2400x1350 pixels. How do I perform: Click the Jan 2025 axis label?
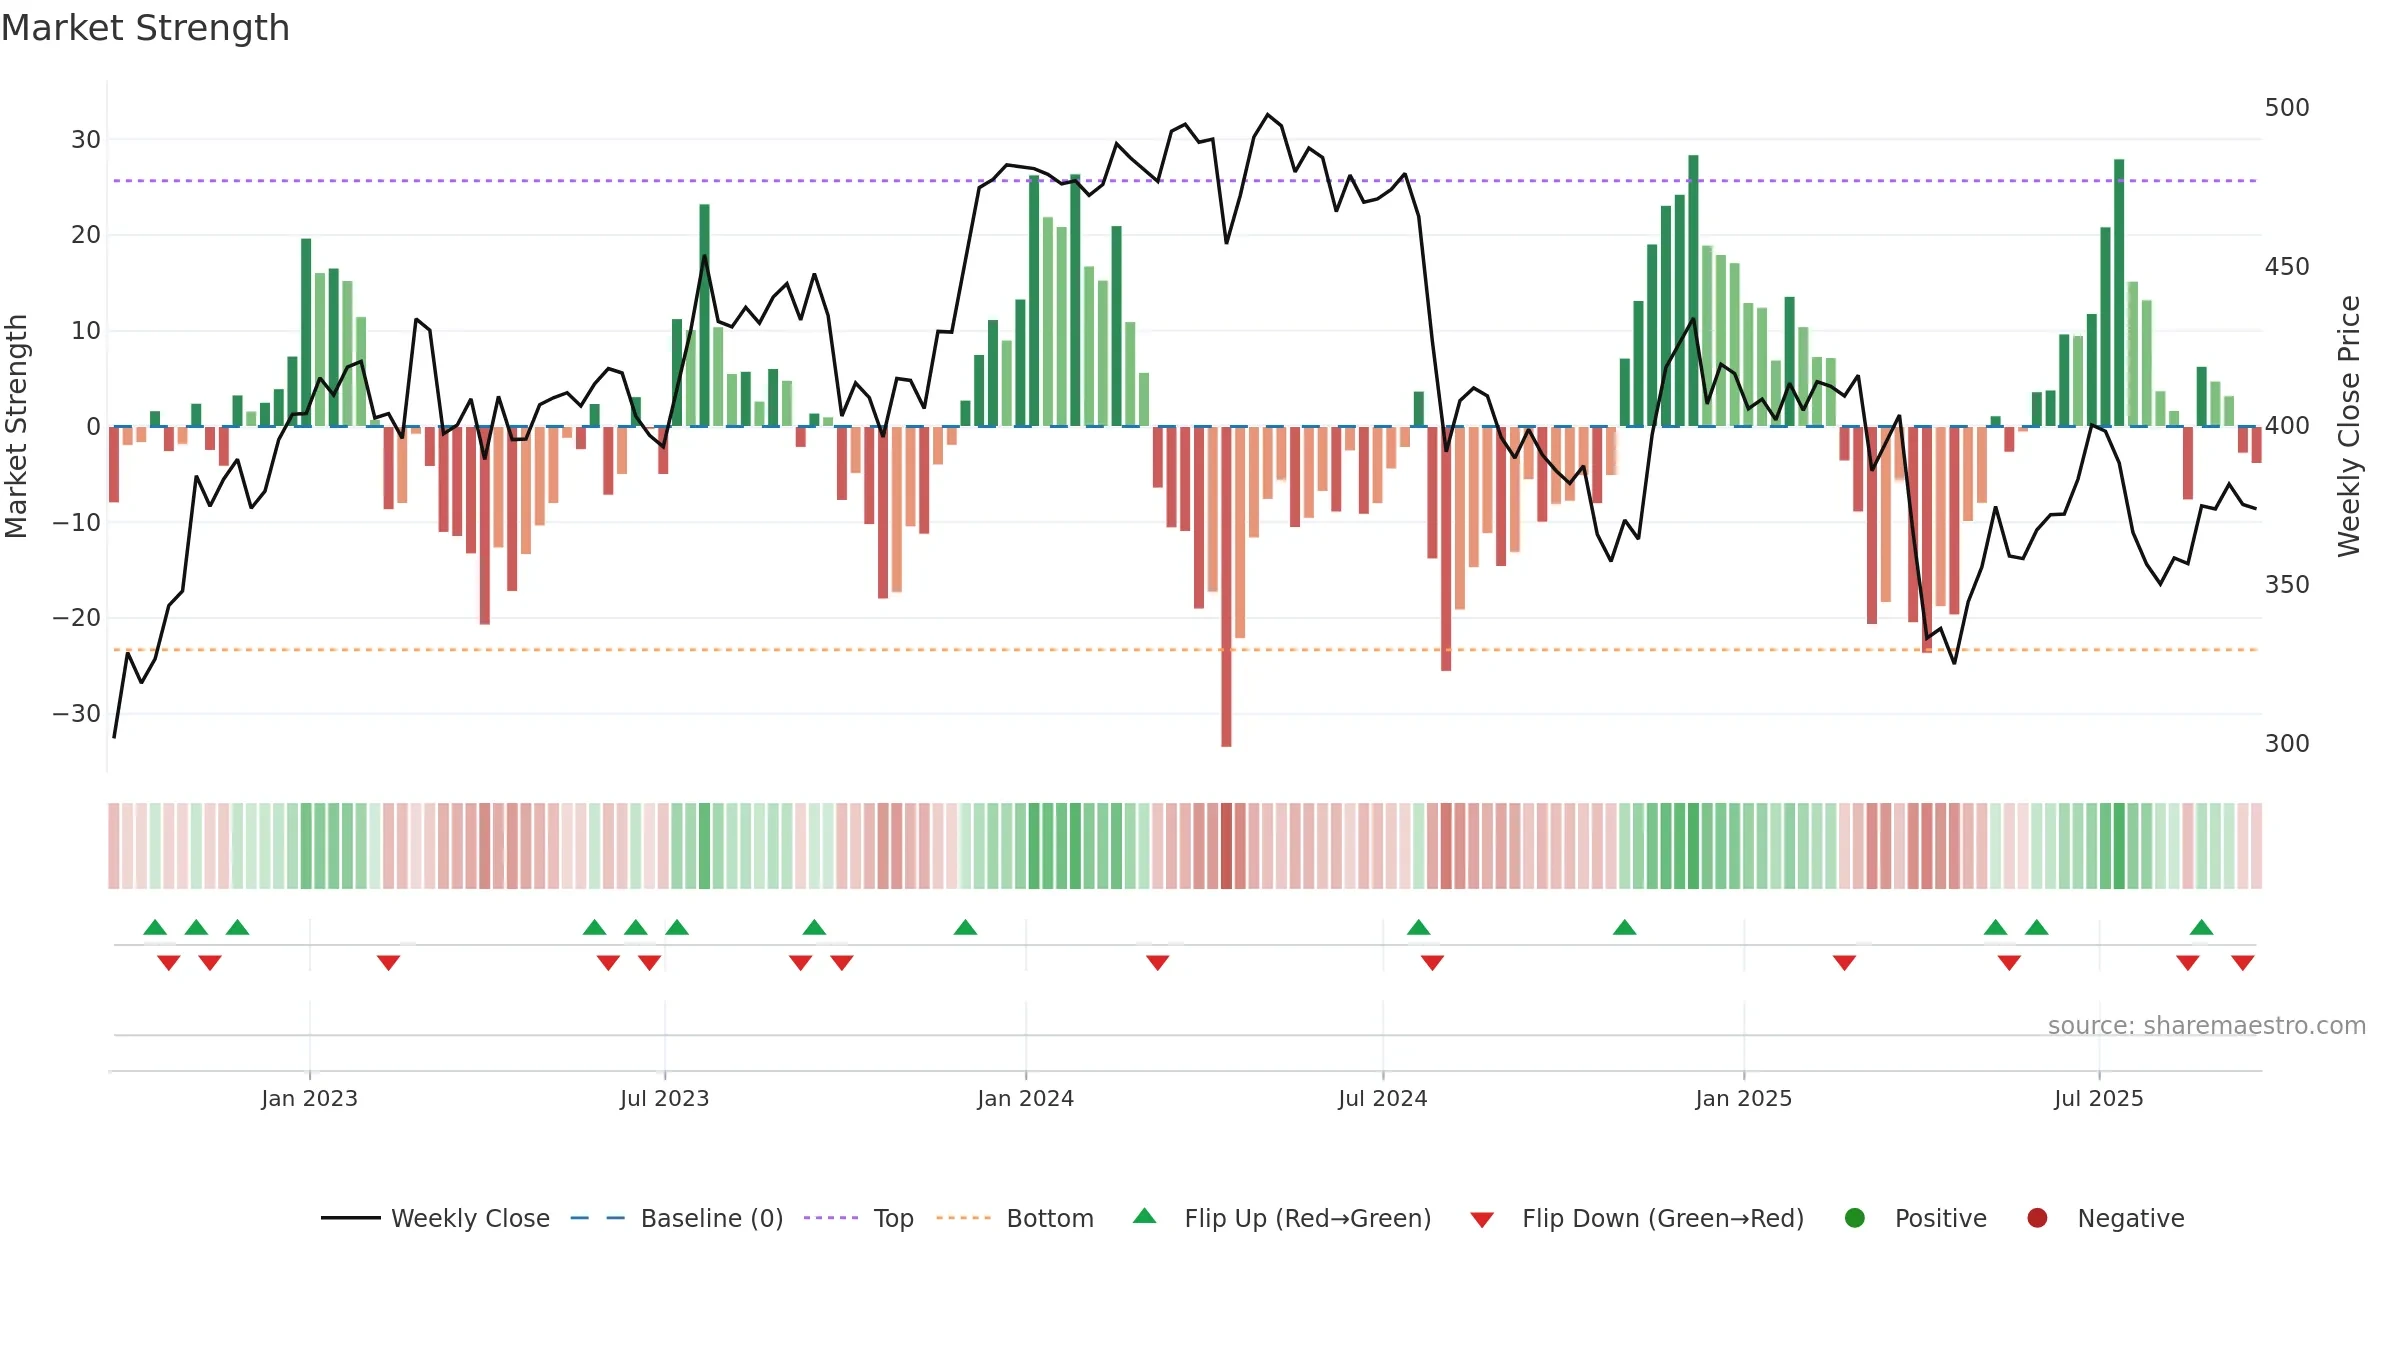point(1743,1098)
